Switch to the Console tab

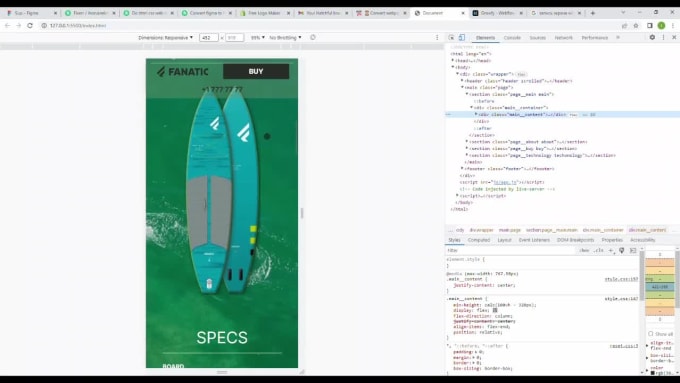tap(512, 38)
